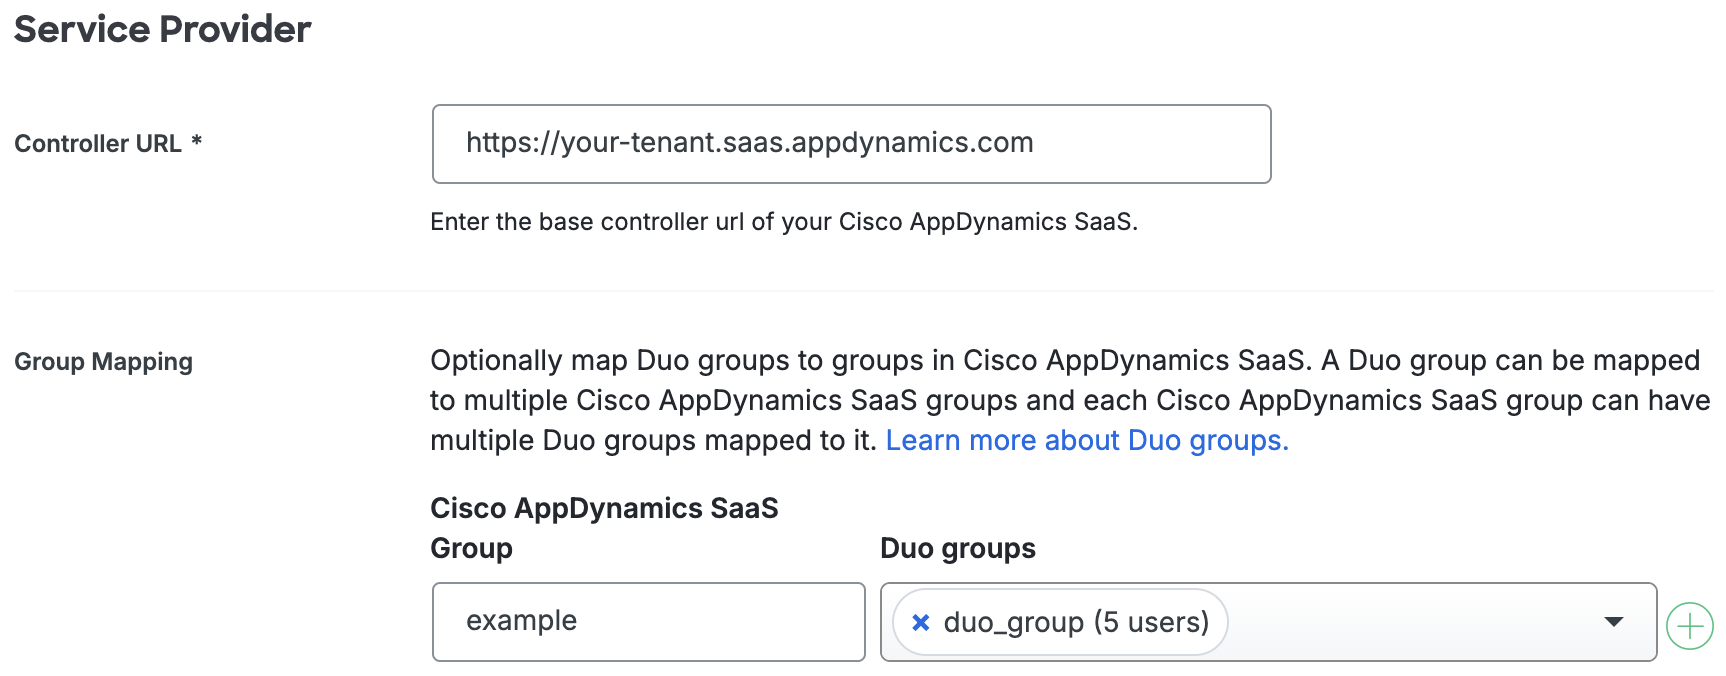
Task: Click the base controller url help text
Action: [x=783, y=221]
